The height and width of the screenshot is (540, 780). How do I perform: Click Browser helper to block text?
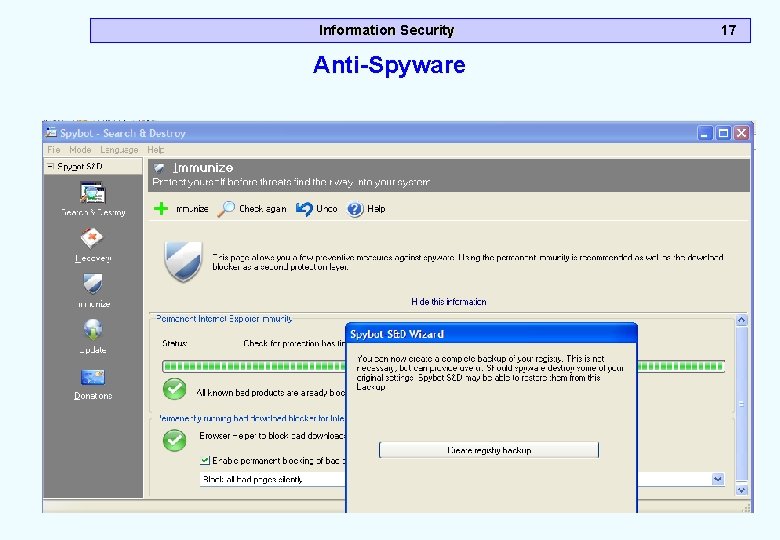[x=273, y=436]
